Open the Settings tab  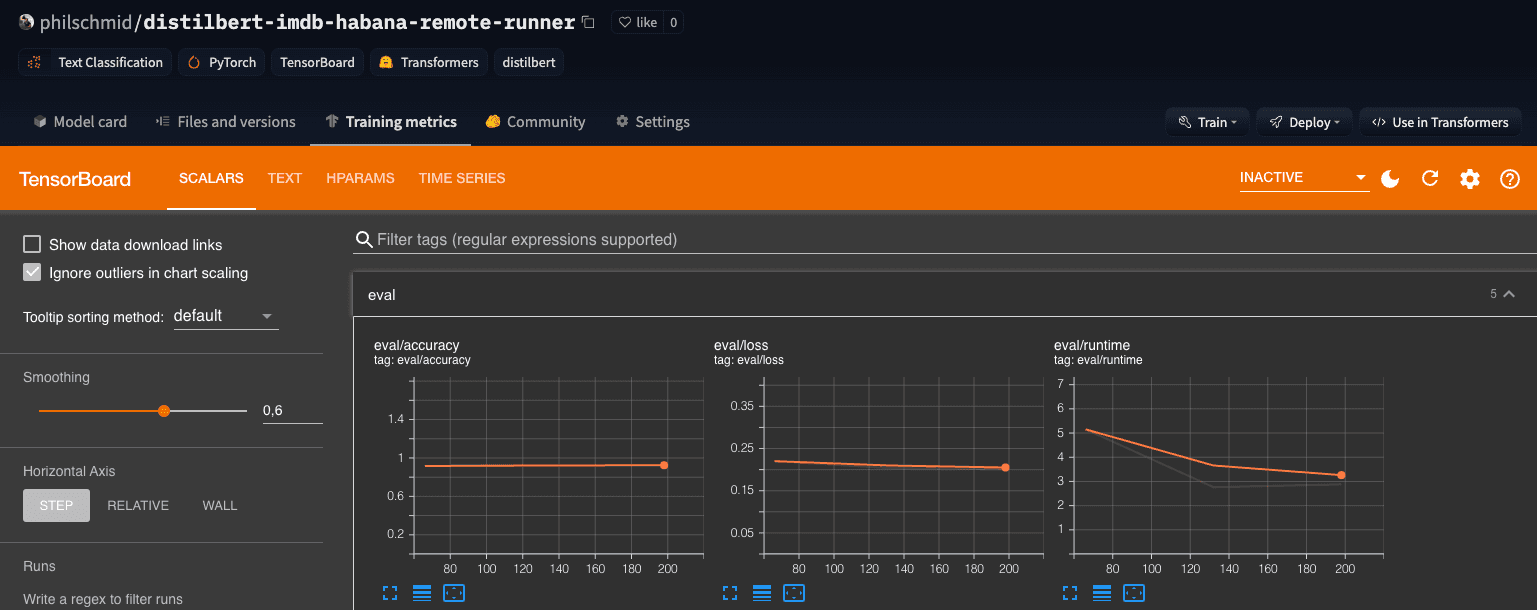coord(652,122)
